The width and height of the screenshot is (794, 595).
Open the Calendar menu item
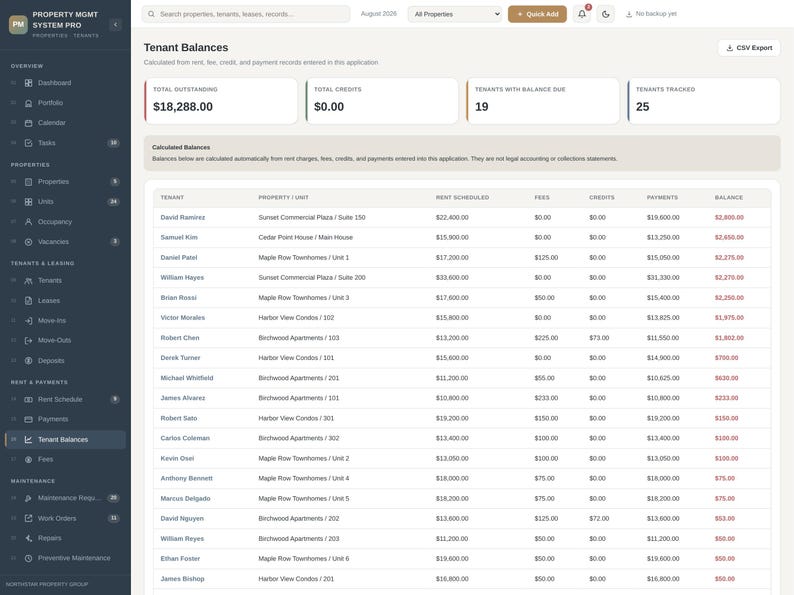point(65,123)
